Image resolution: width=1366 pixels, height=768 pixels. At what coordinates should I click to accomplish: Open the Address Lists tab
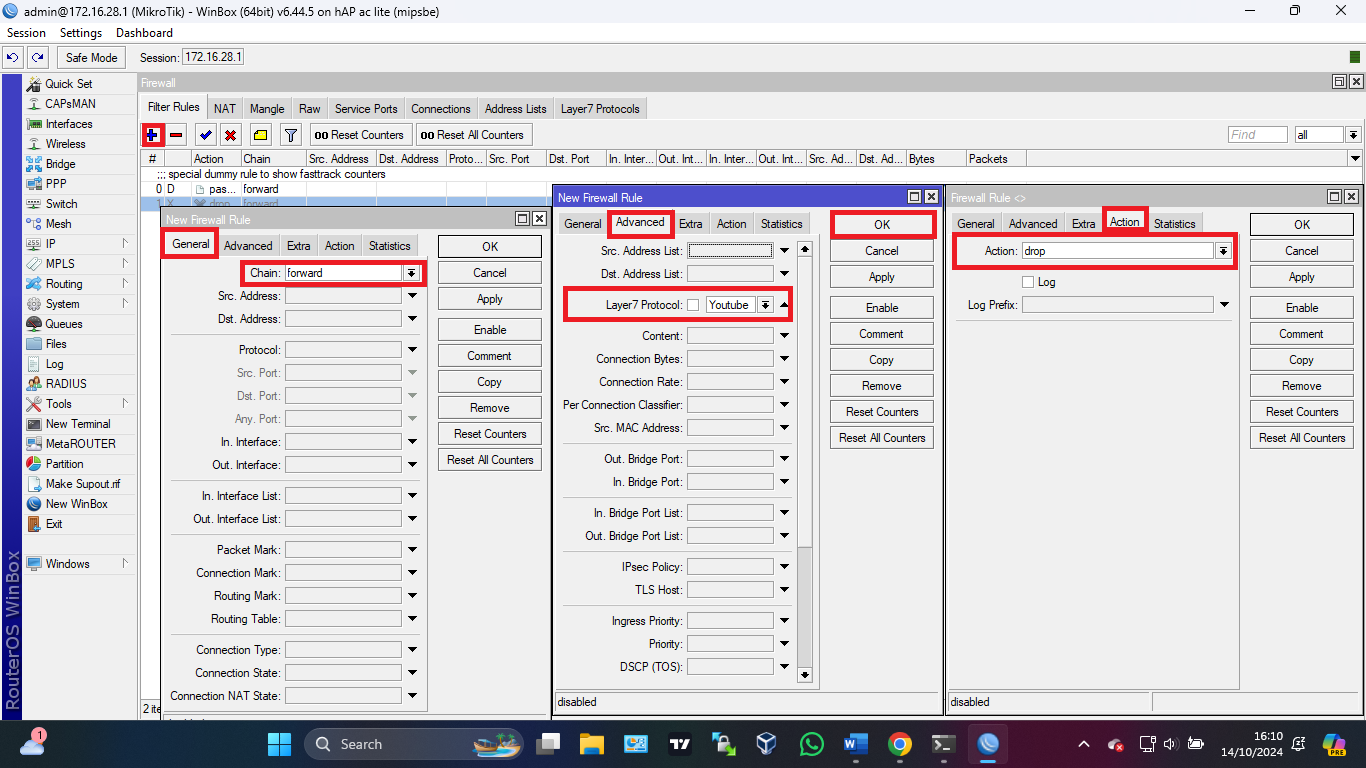click(x=515, y=108)
